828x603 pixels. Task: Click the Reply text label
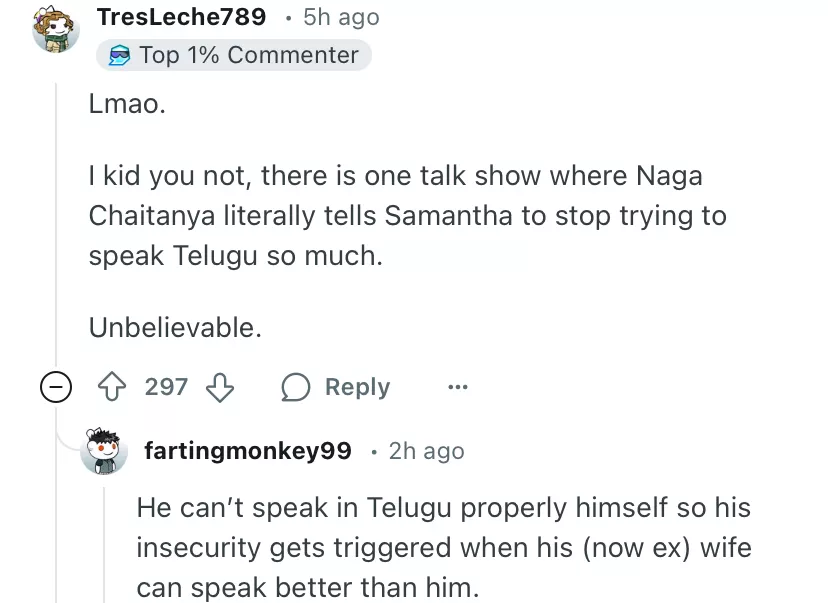tap(357, 387)
